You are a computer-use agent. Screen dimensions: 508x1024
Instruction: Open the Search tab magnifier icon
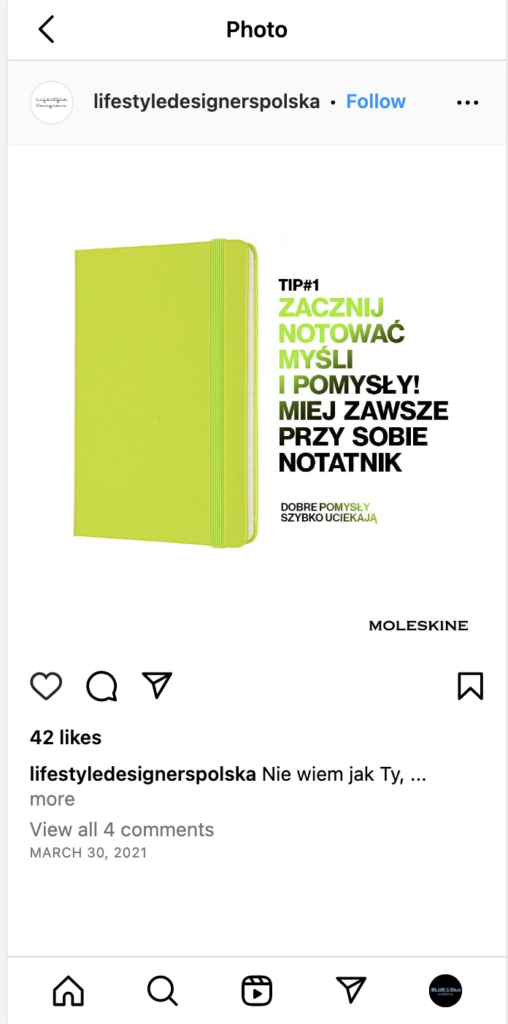tap(162, 991)
